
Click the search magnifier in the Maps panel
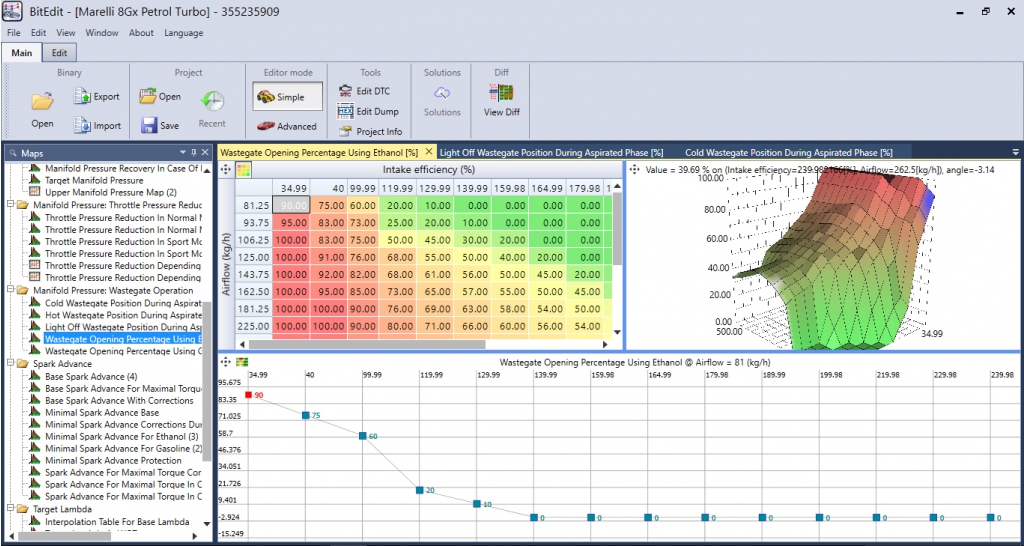12,153
